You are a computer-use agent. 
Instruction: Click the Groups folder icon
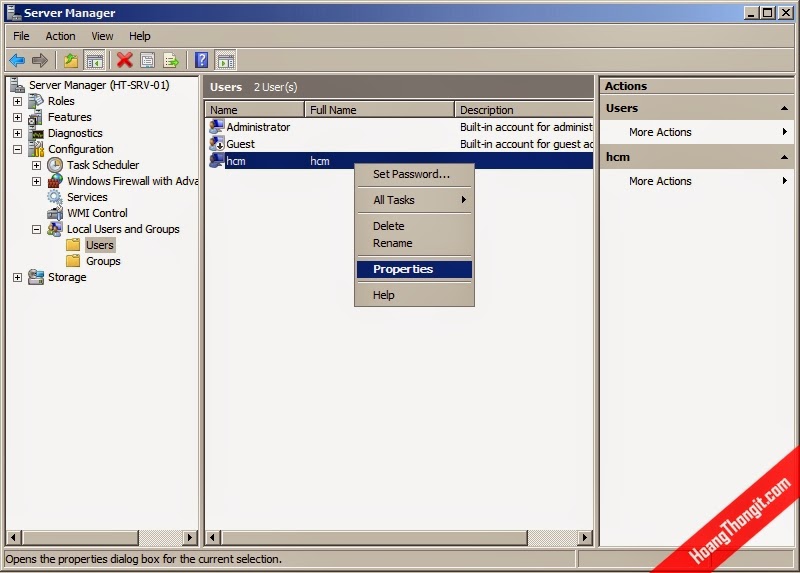pyautogui.click(x=73, y=261)
